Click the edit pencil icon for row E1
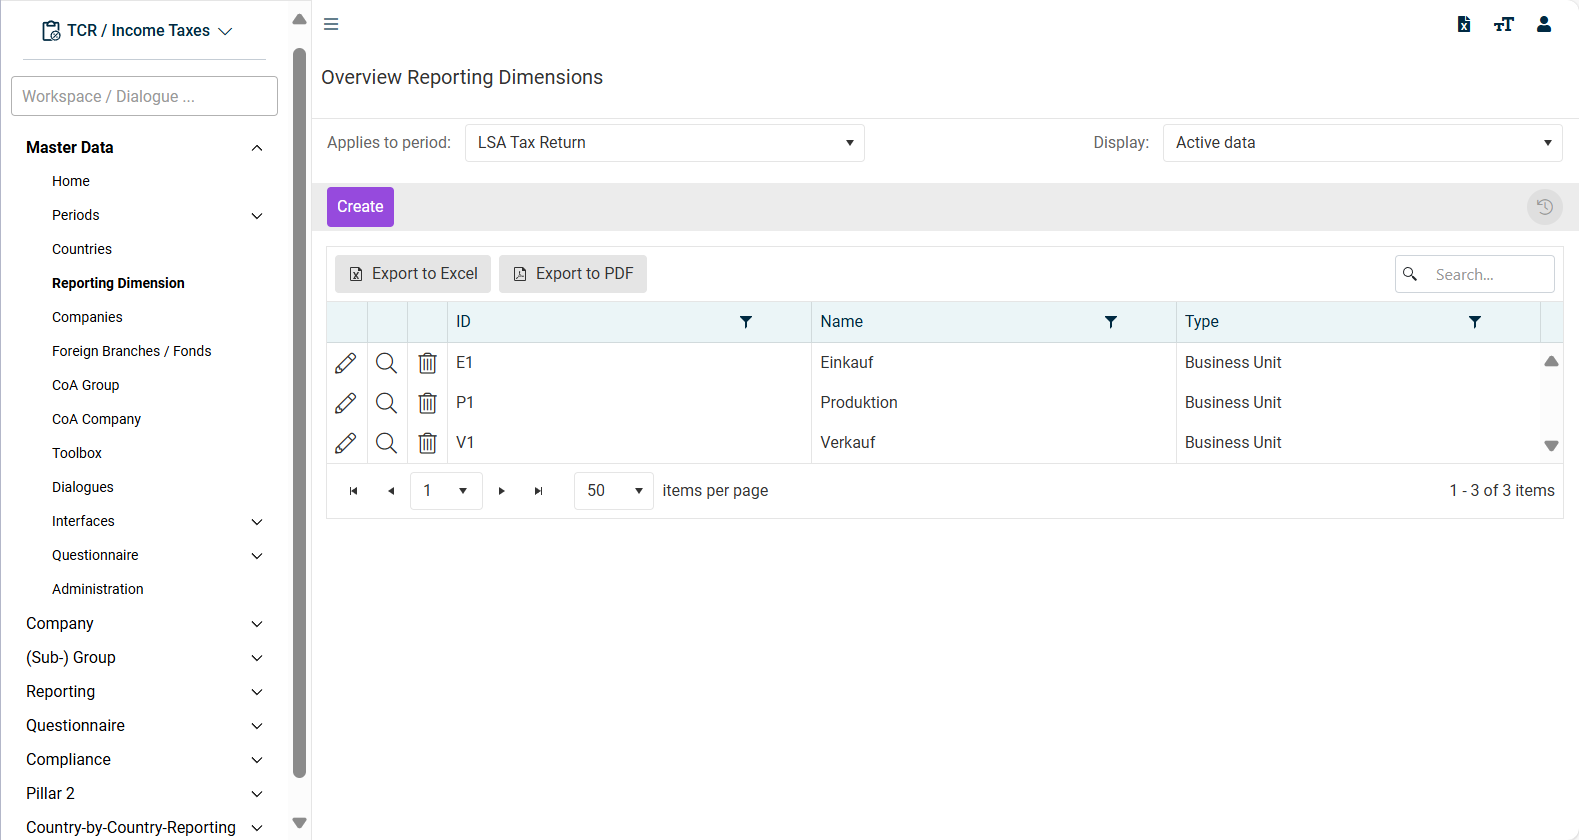Viewport: 1579px width, 840px height. pos(346,363)
